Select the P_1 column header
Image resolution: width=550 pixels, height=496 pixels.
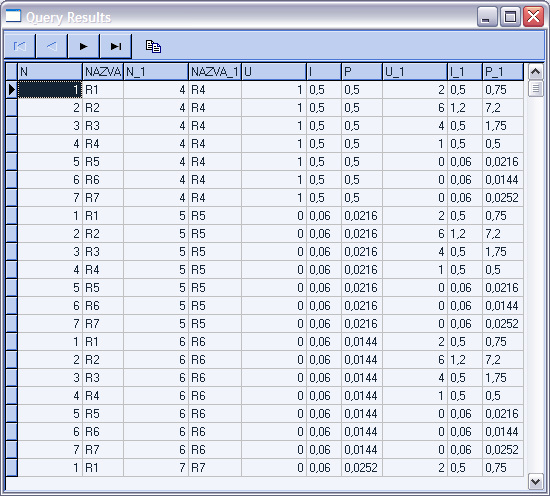click(x=503, y=72)
